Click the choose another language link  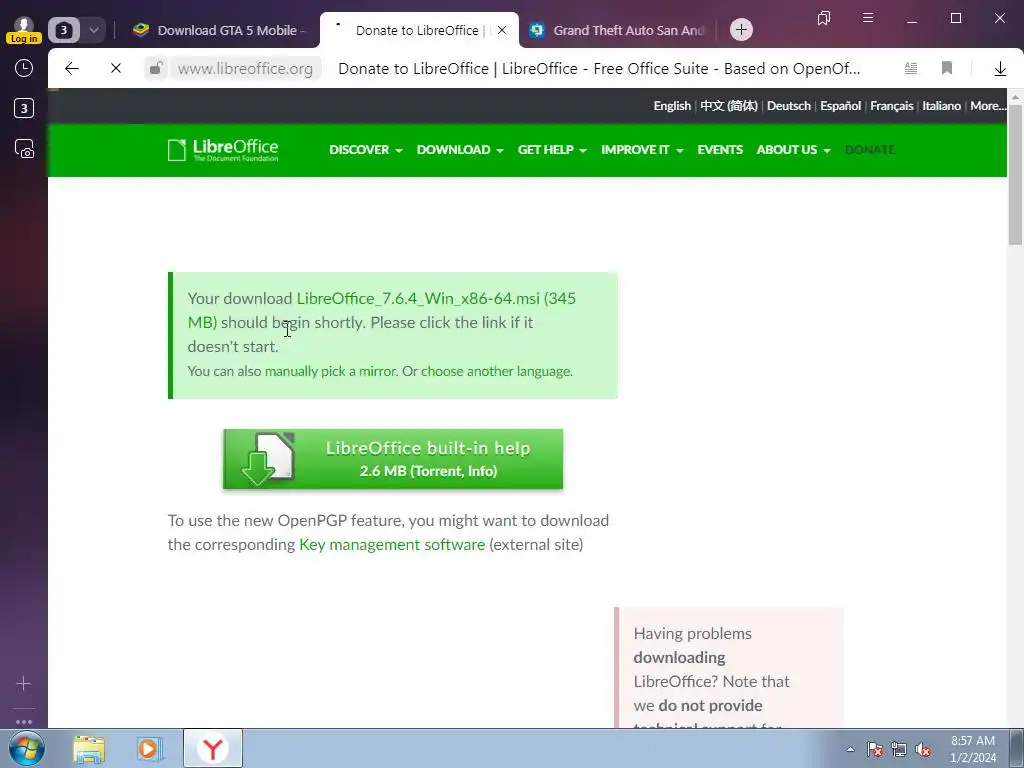tap(496, 371)
